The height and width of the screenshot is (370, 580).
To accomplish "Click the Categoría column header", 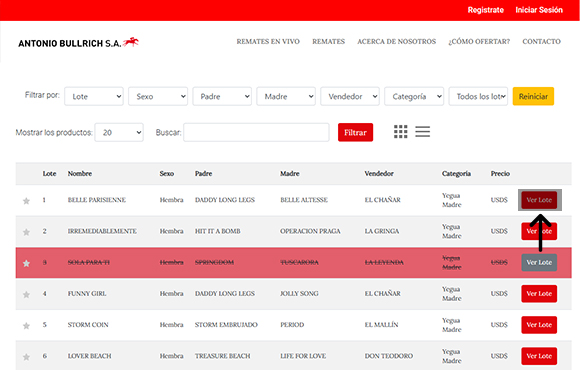I will pyautogui.click(x=456, y=174).
